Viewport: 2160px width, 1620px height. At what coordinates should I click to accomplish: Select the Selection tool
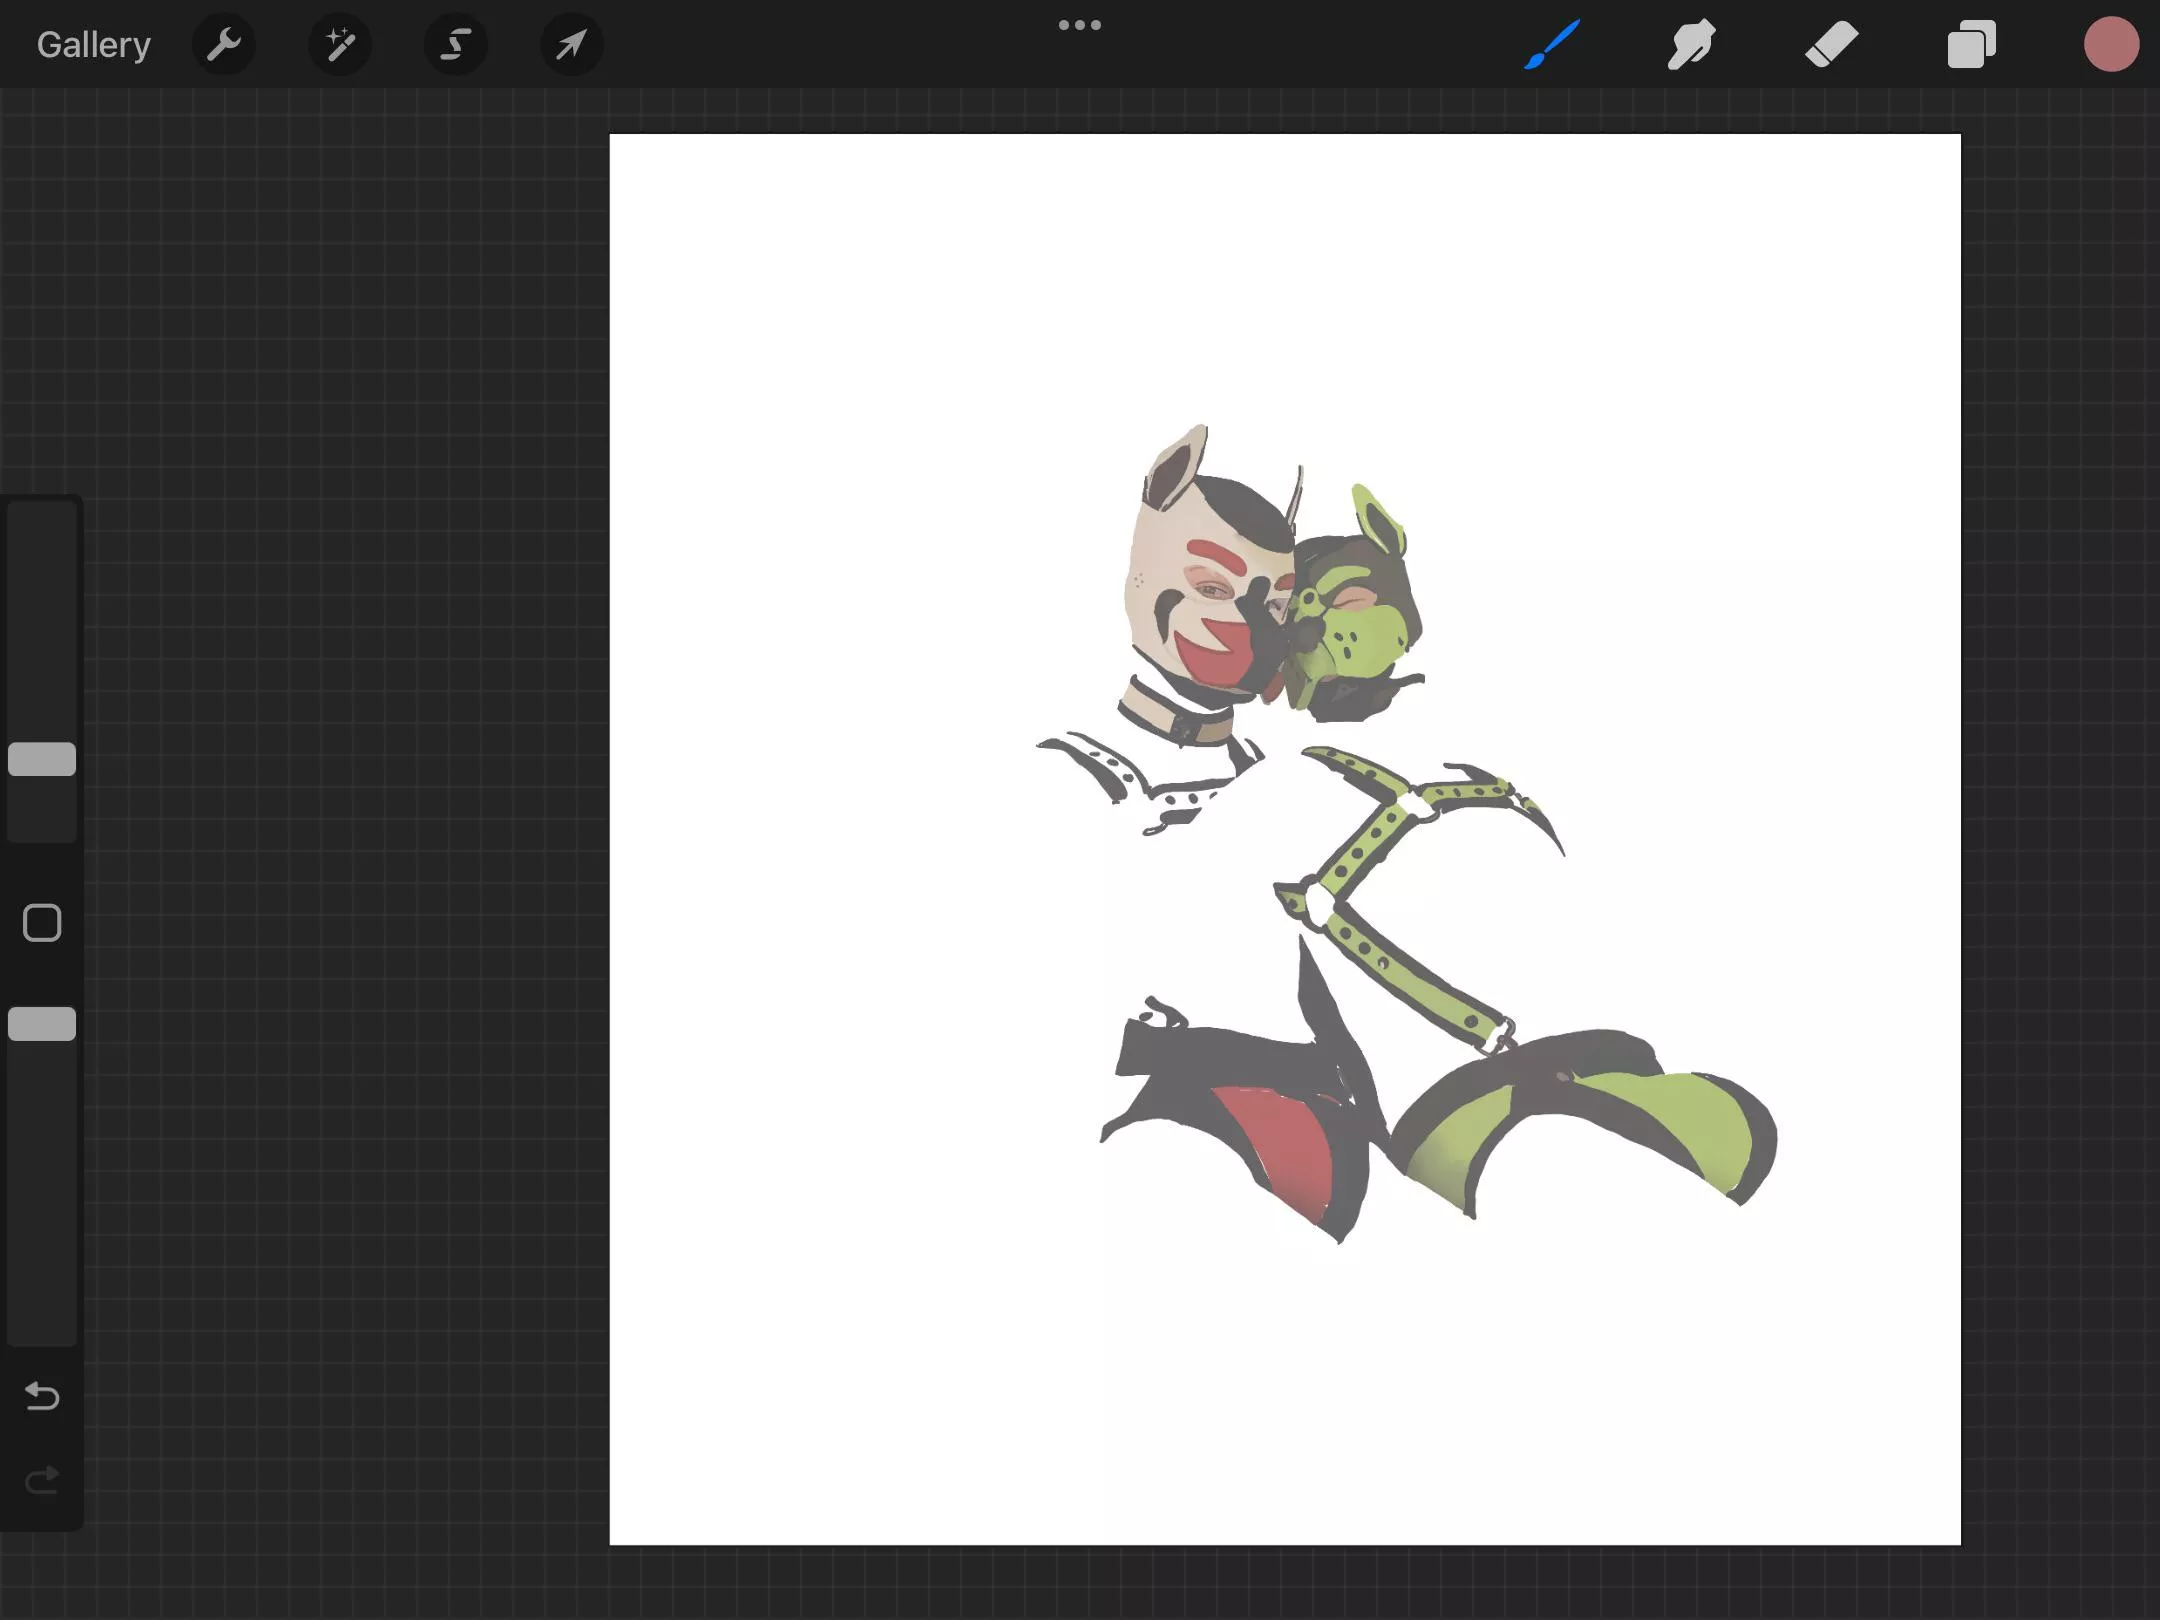[x=455, y=44]
